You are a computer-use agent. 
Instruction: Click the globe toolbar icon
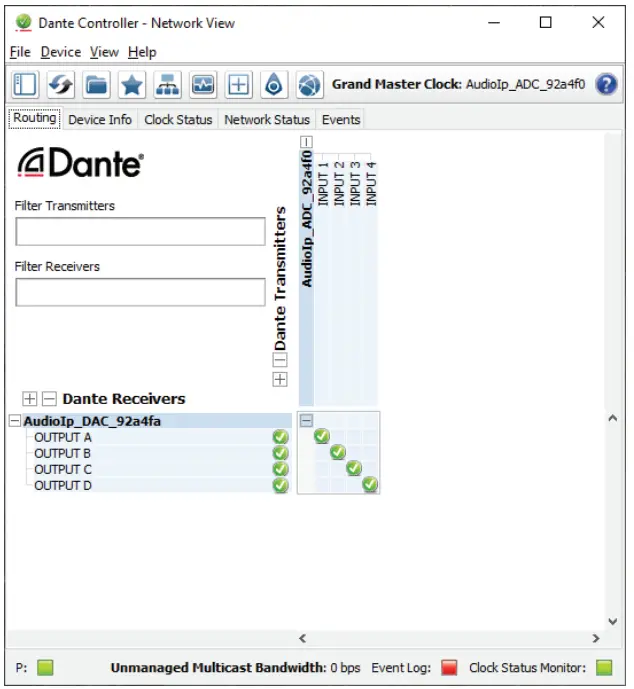[x=310, y=84]
